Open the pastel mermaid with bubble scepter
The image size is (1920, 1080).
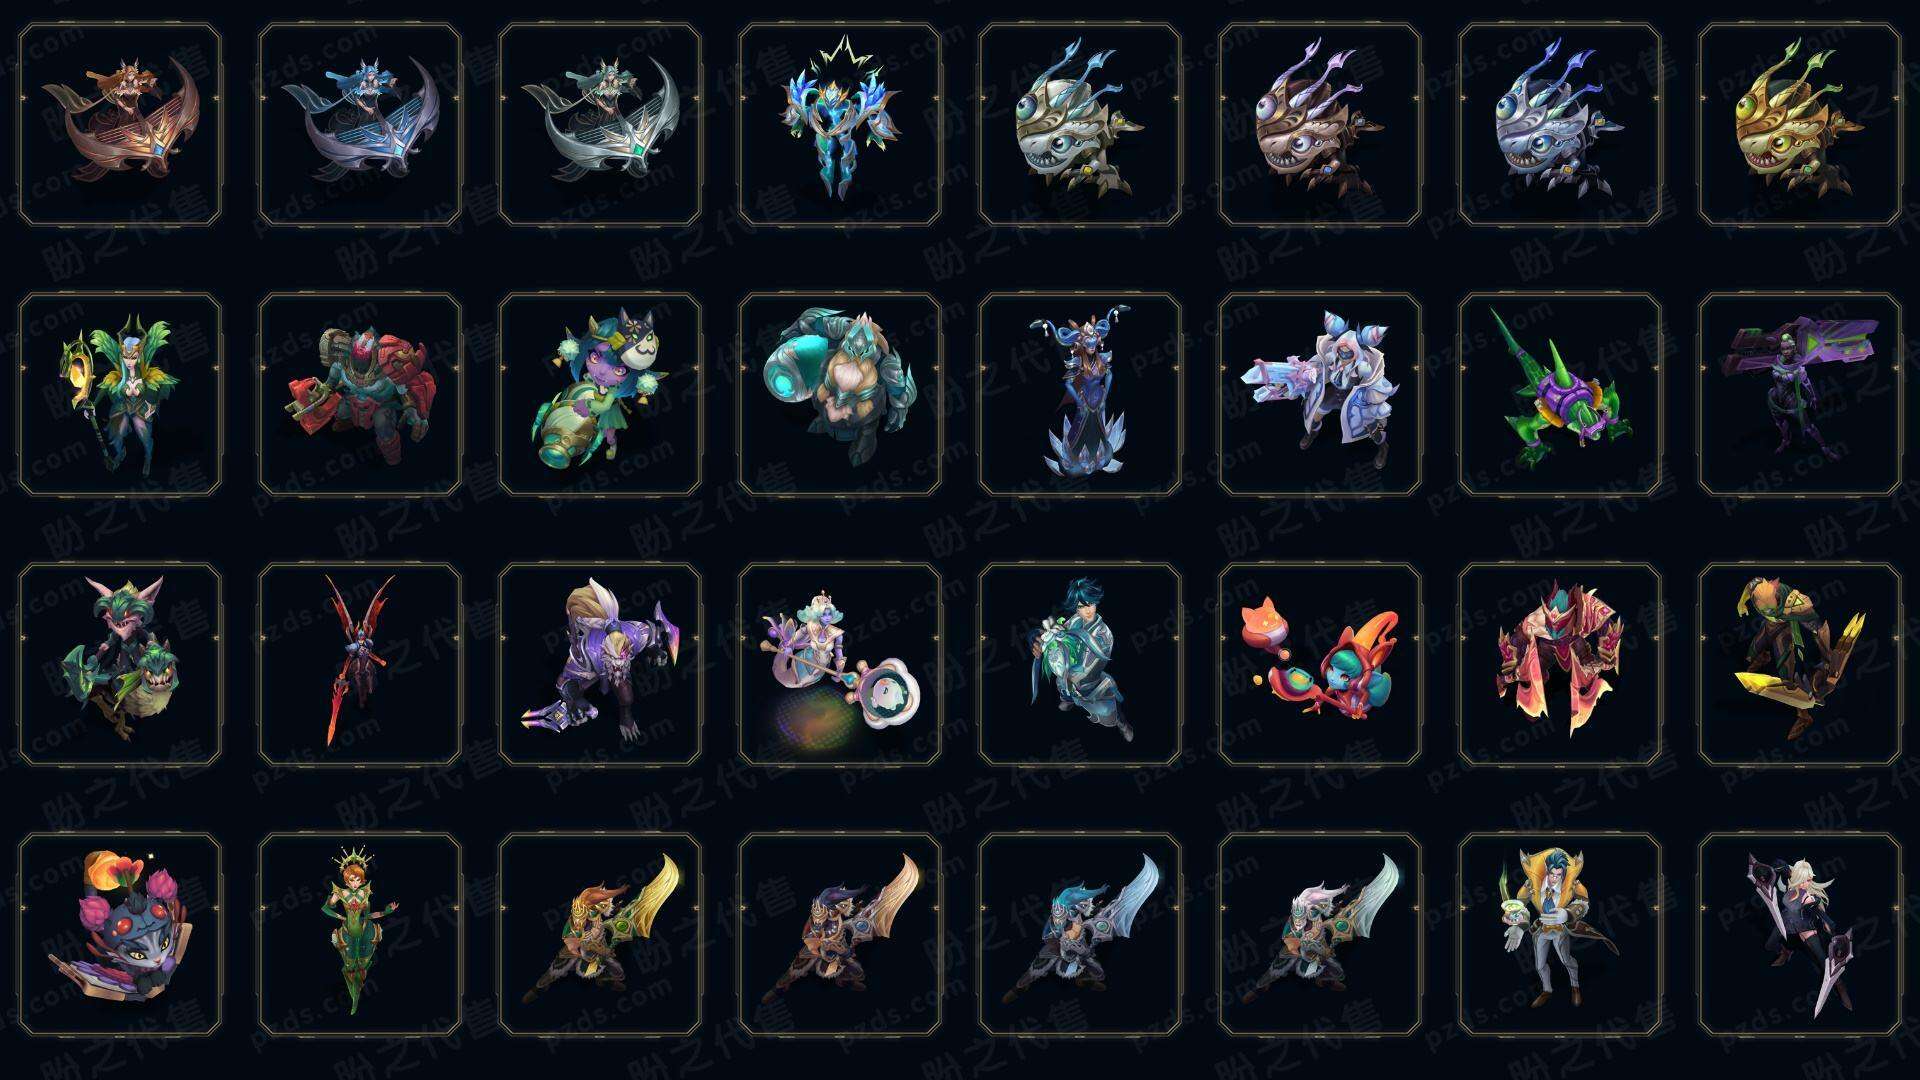pyautogui.click(x=840, y=664)
